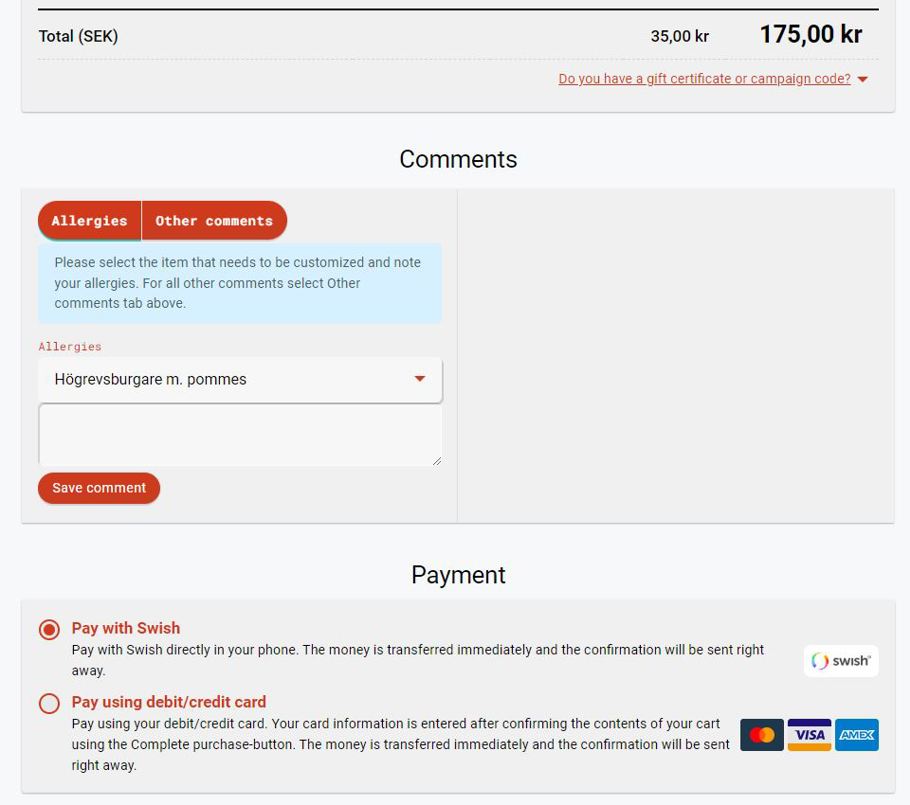
Task: Switch to the Allergies tab
Action: click(90, 221)
